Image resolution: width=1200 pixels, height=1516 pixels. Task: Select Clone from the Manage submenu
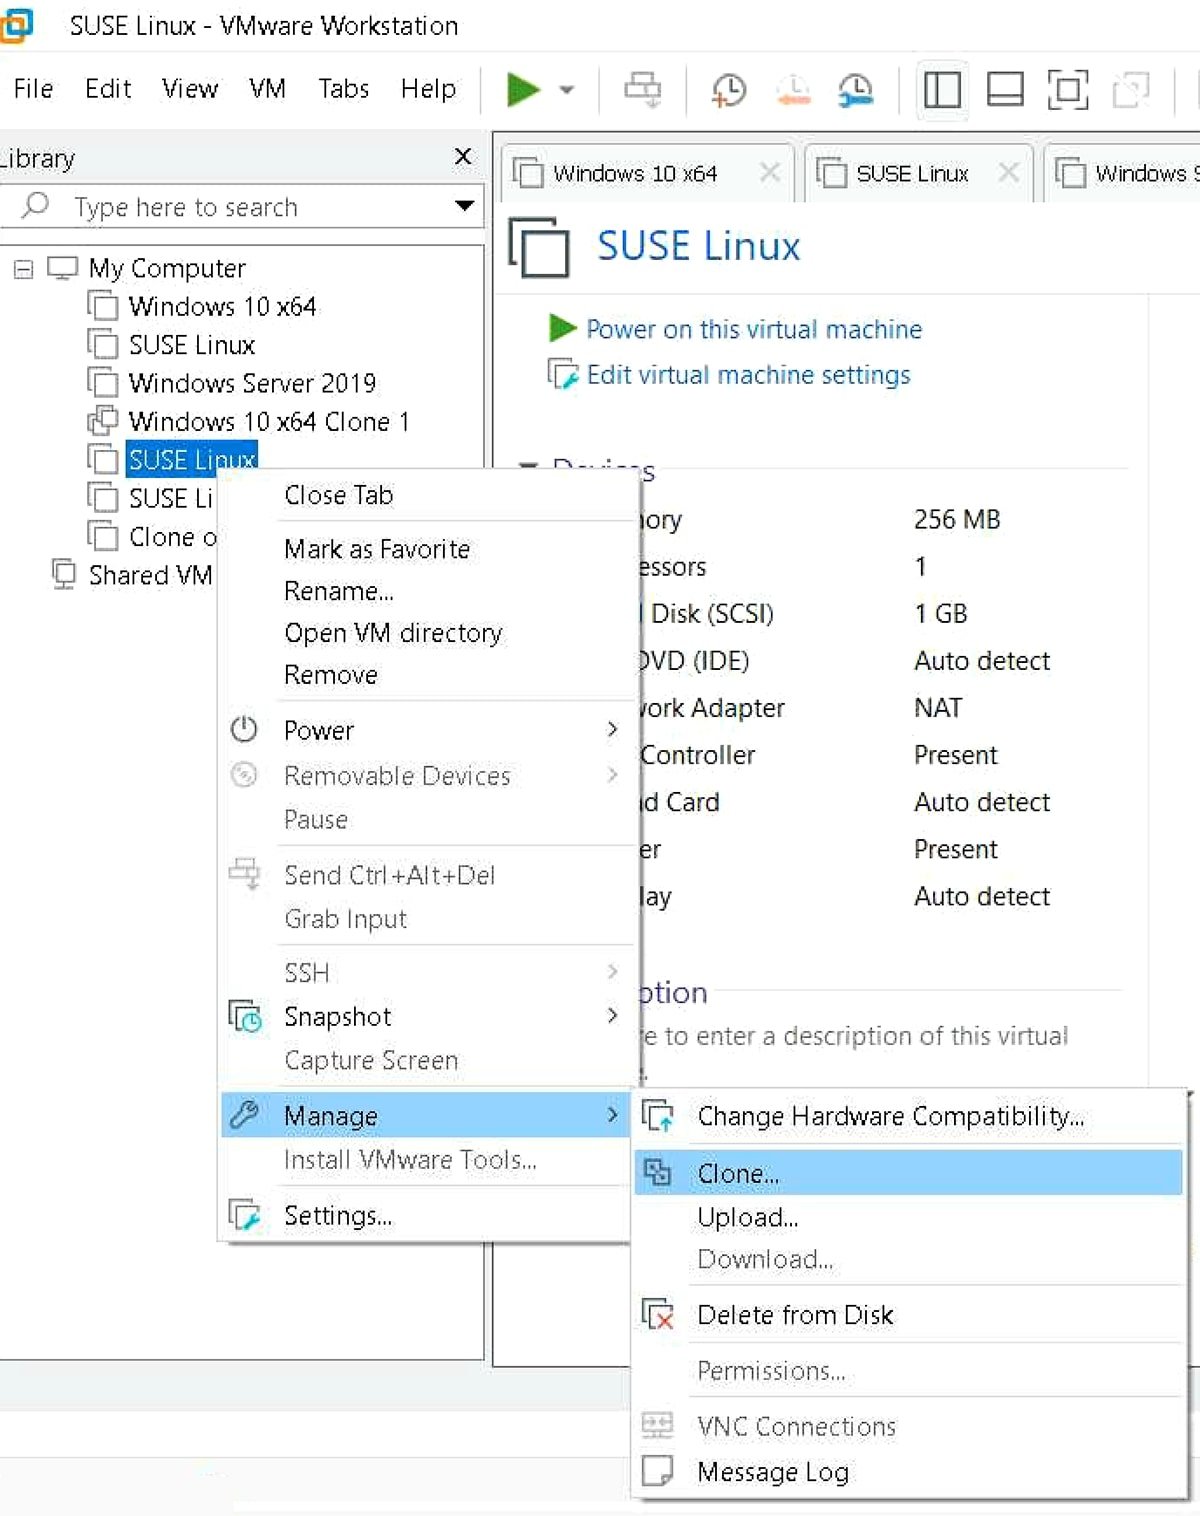(739, 1172)
